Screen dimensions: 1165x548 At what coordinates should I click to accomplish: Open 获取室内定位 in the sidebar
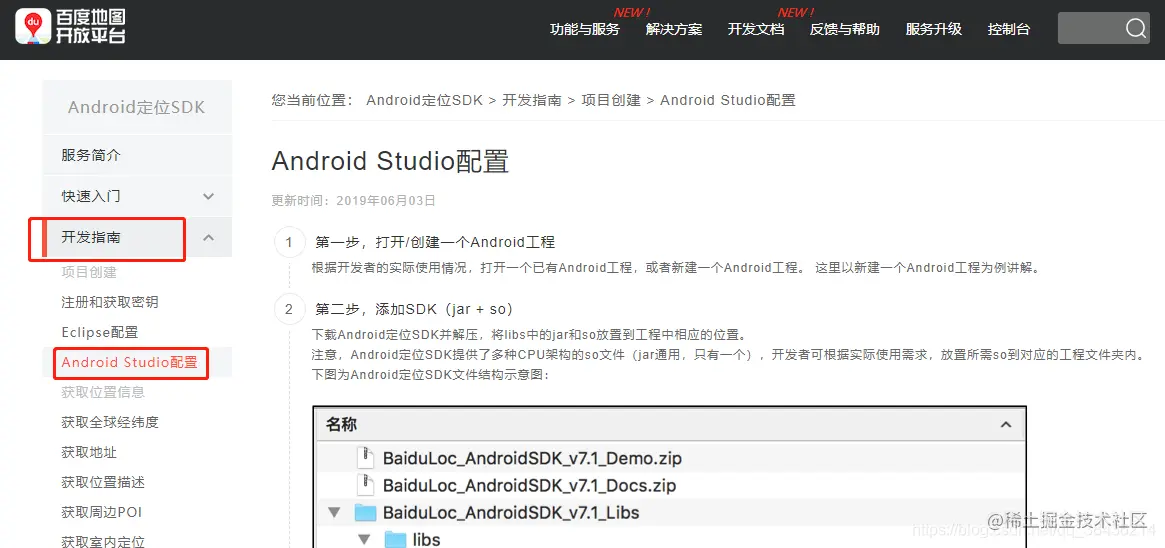[x=103, y=542]
